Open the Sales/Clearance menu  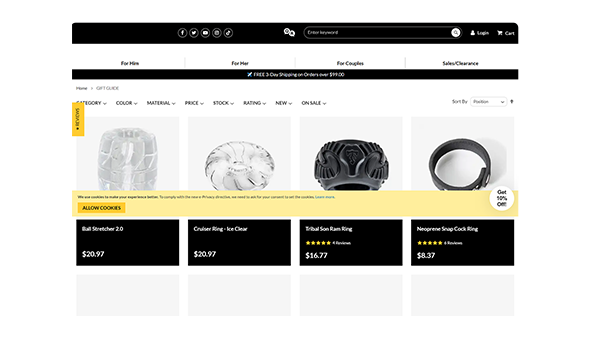(x=461, y=63)
